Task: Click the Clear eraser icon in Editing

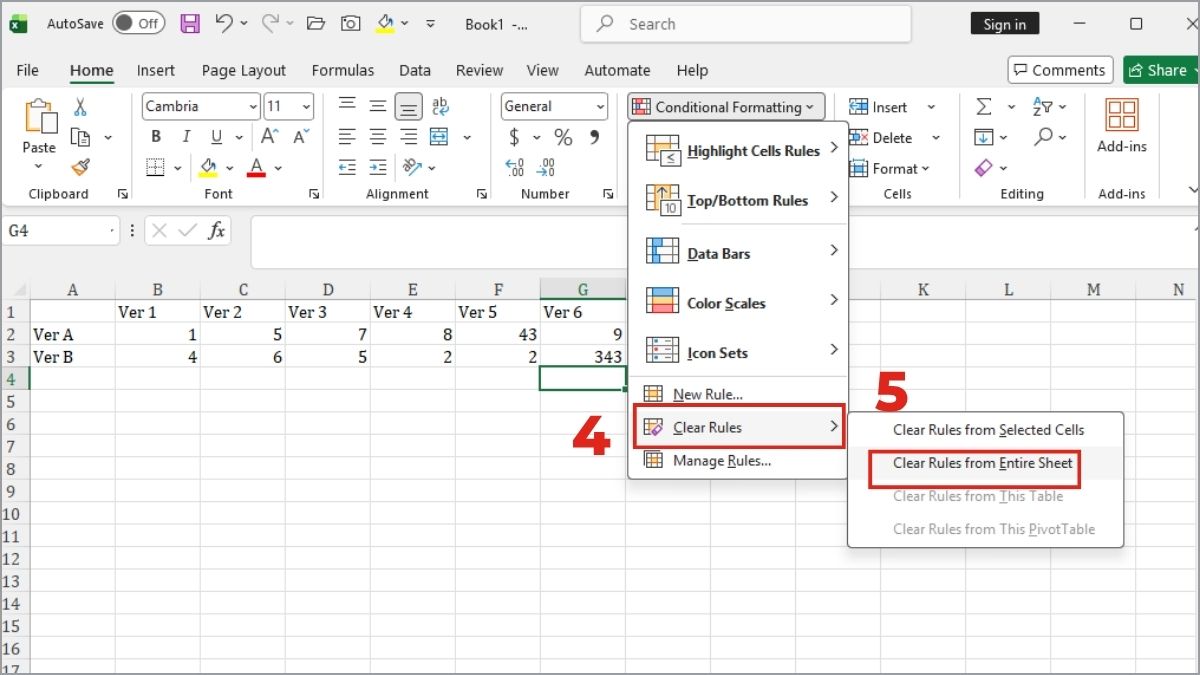Action: click(984, 167)
